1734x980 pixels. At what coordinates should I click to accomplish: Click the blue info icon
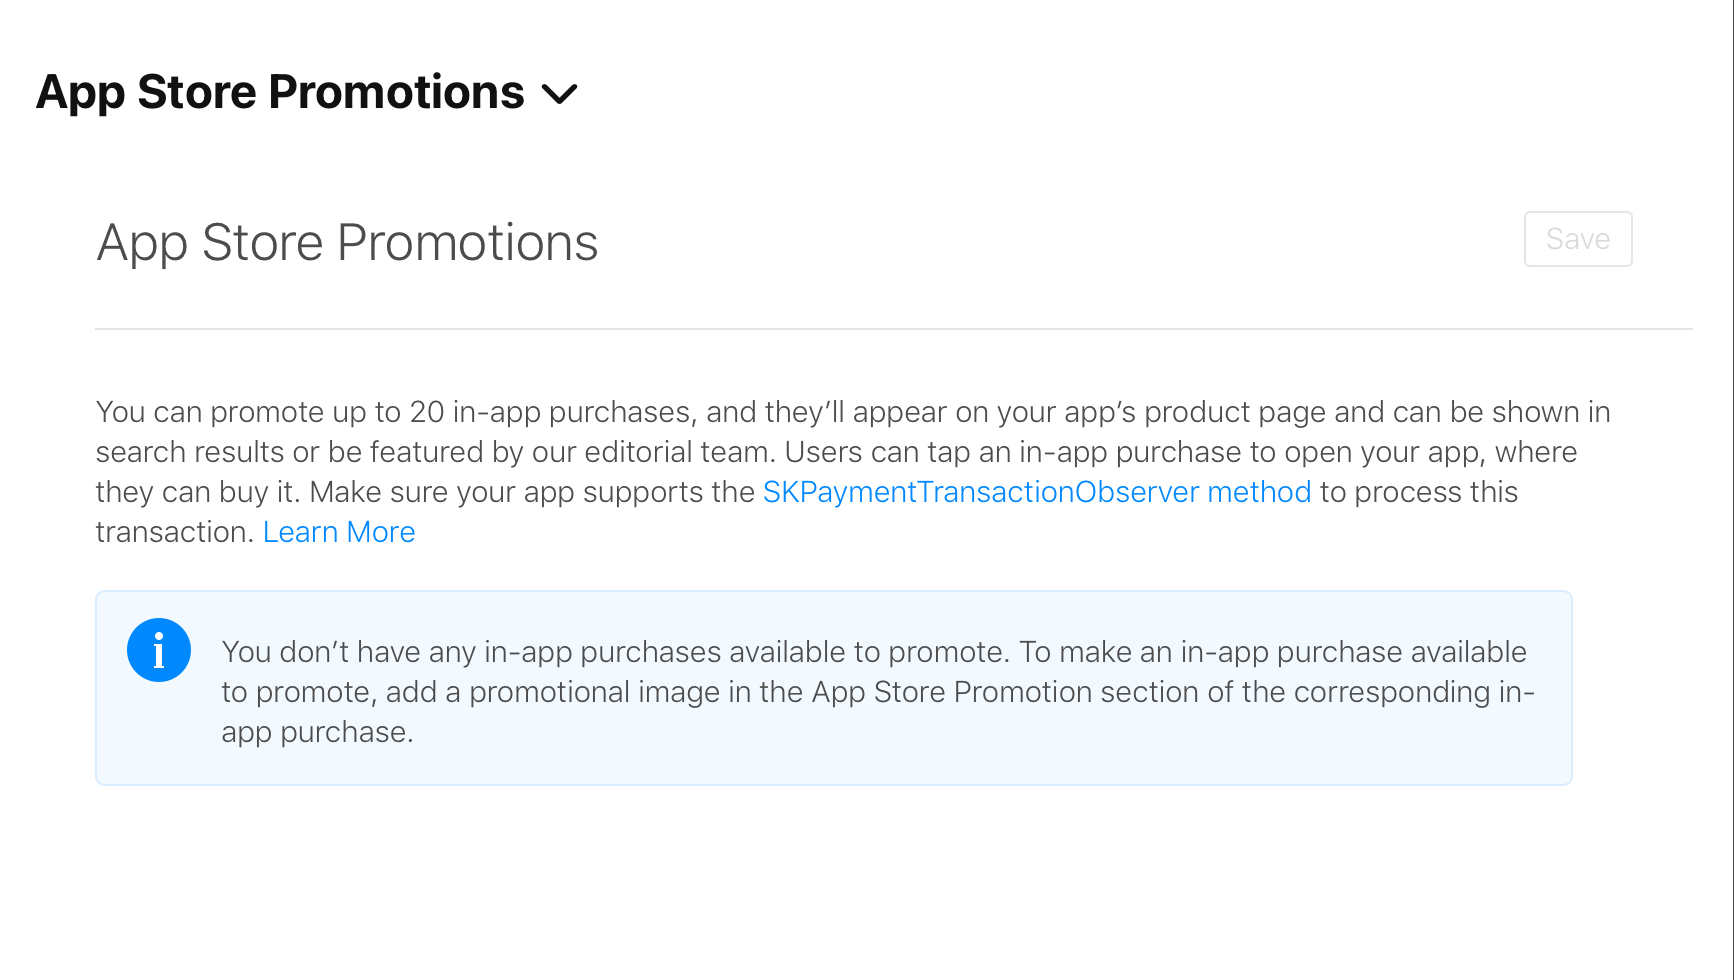(x=159, y=650)
